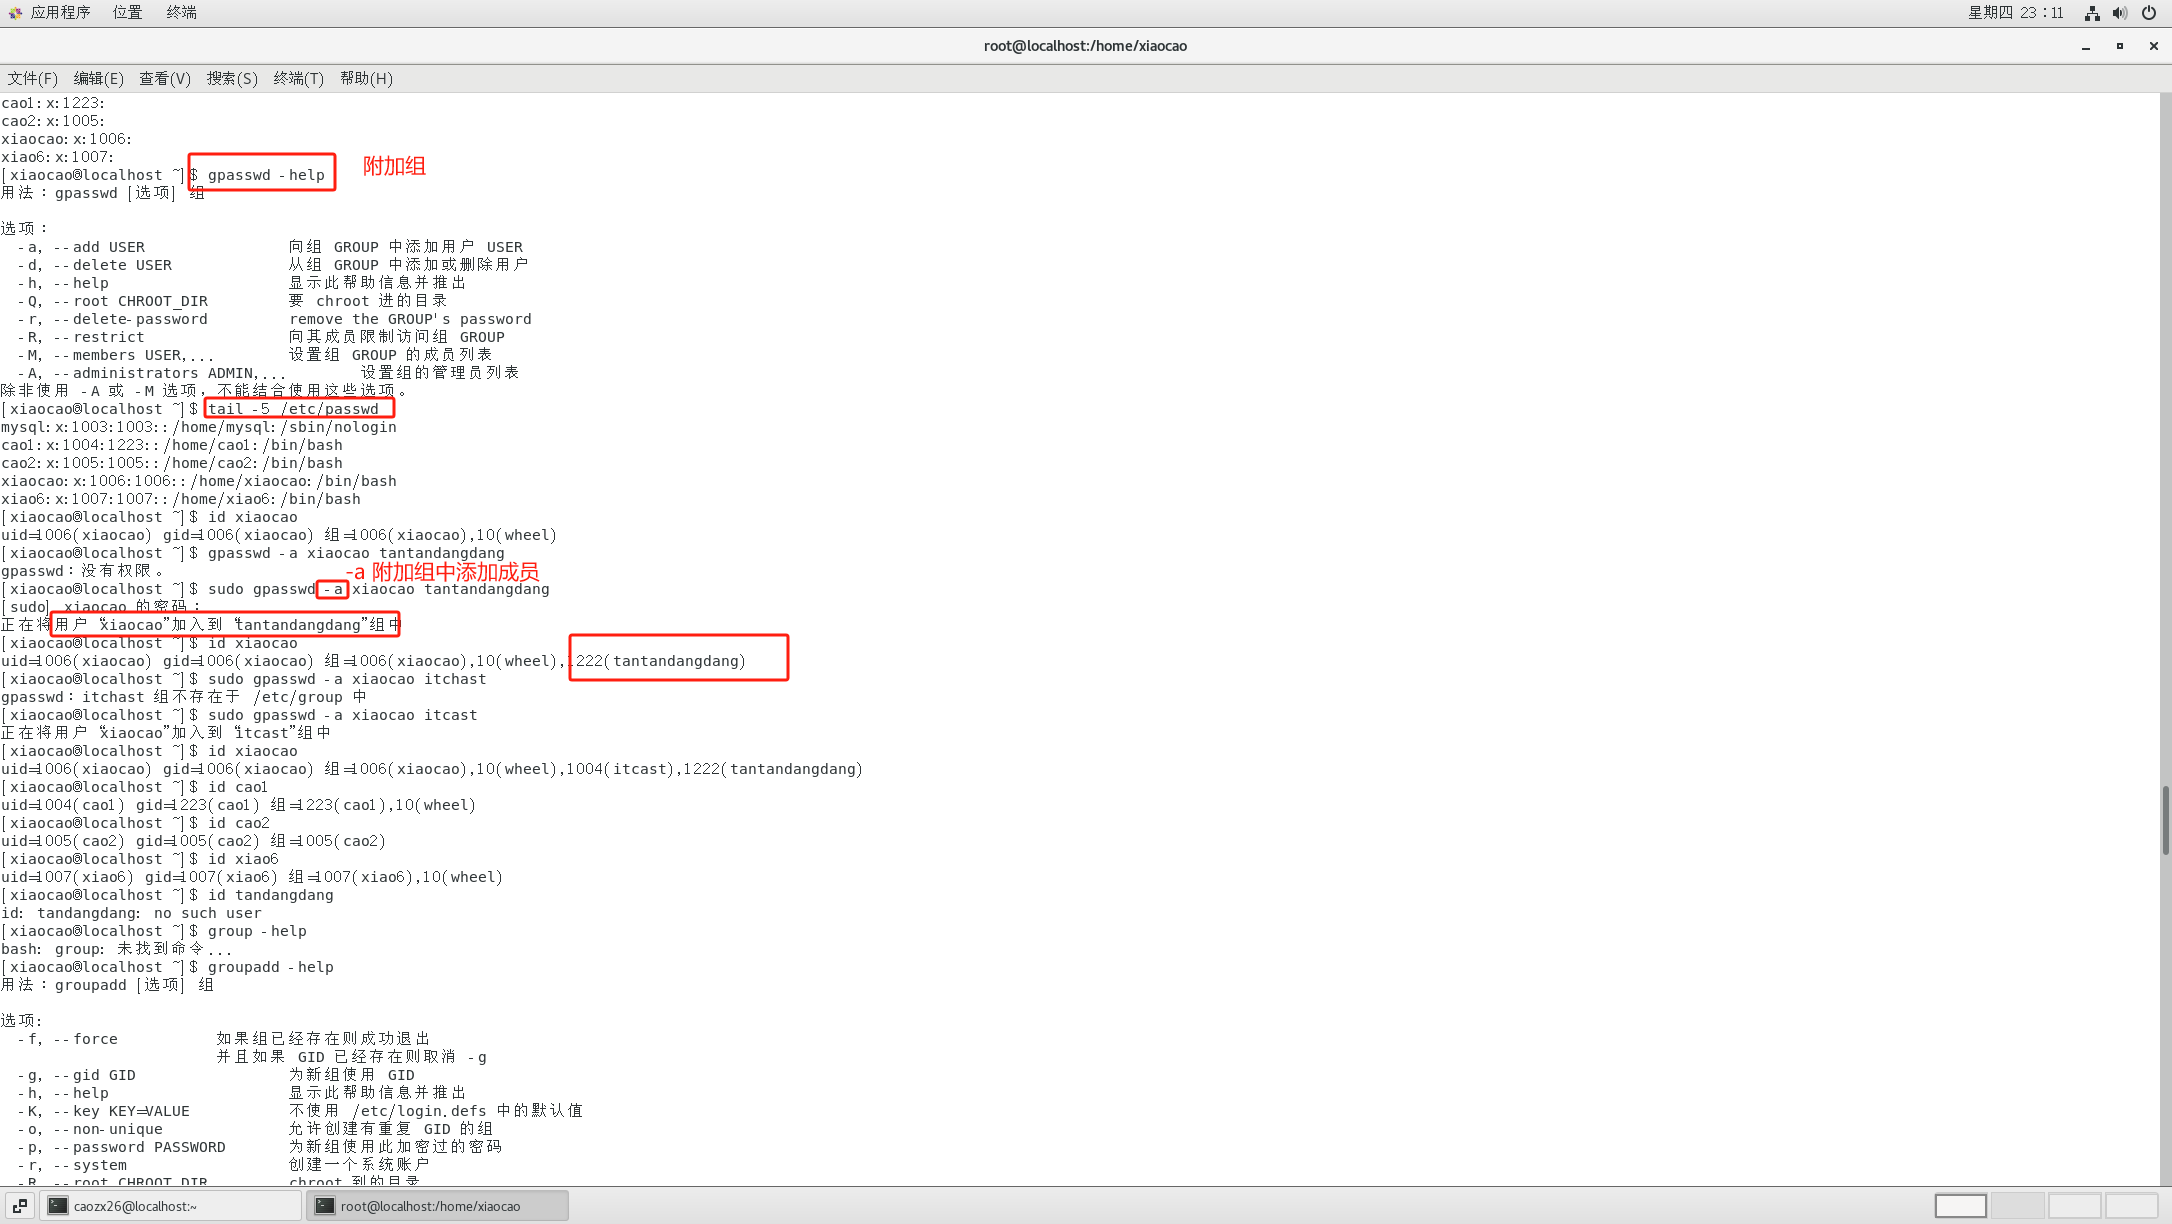The height and width of the screenshot is (1224, 2172).
Task: Minimize the root@localhost terminal window
Action: click(x=2086, y=47)
